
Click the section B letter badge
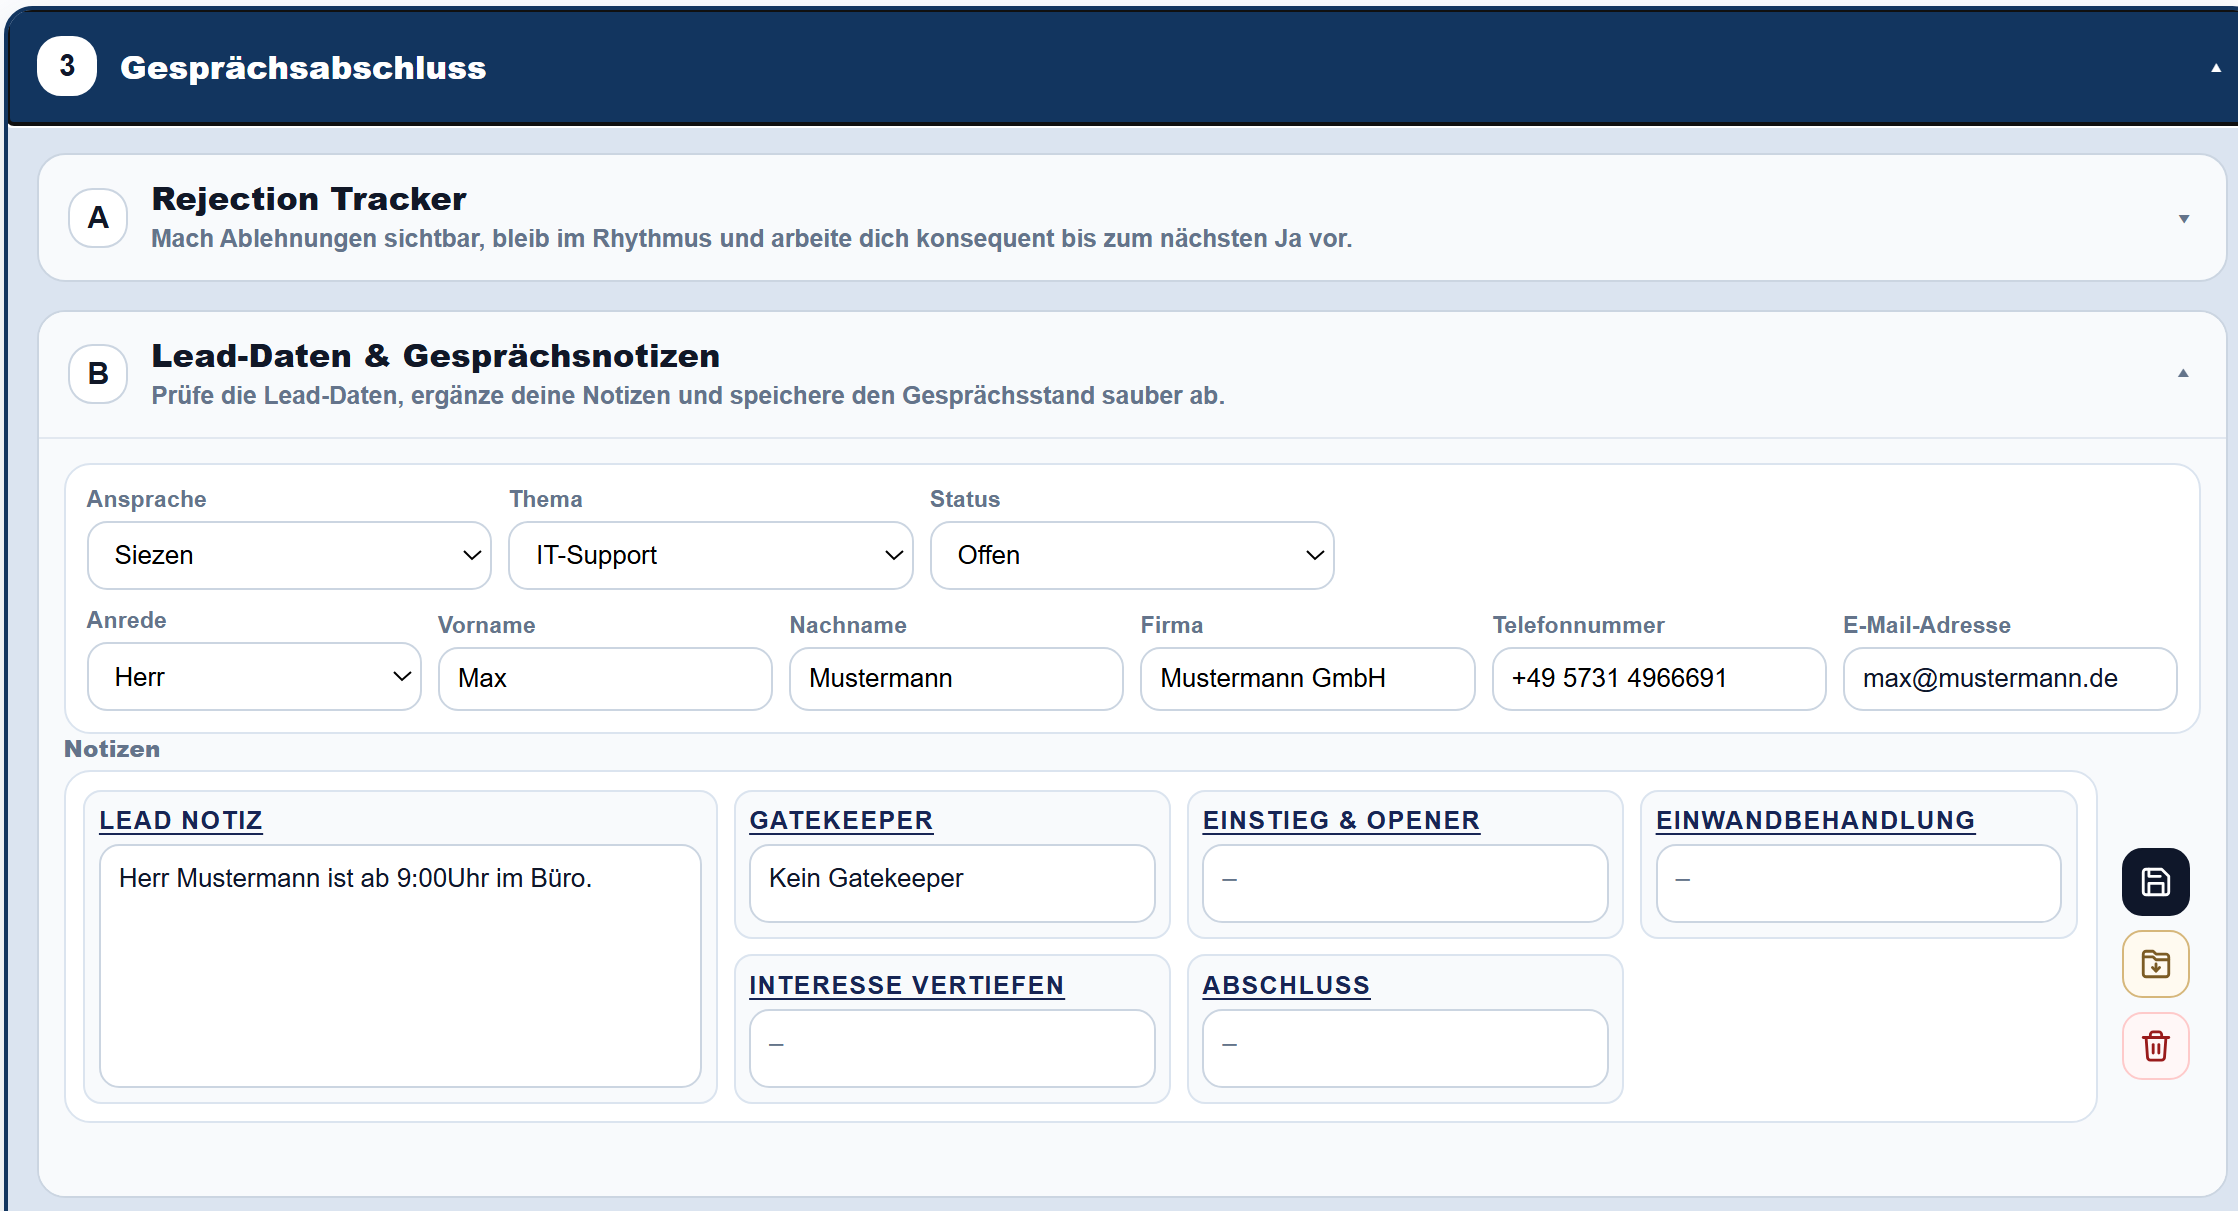[x=98, y=374]
